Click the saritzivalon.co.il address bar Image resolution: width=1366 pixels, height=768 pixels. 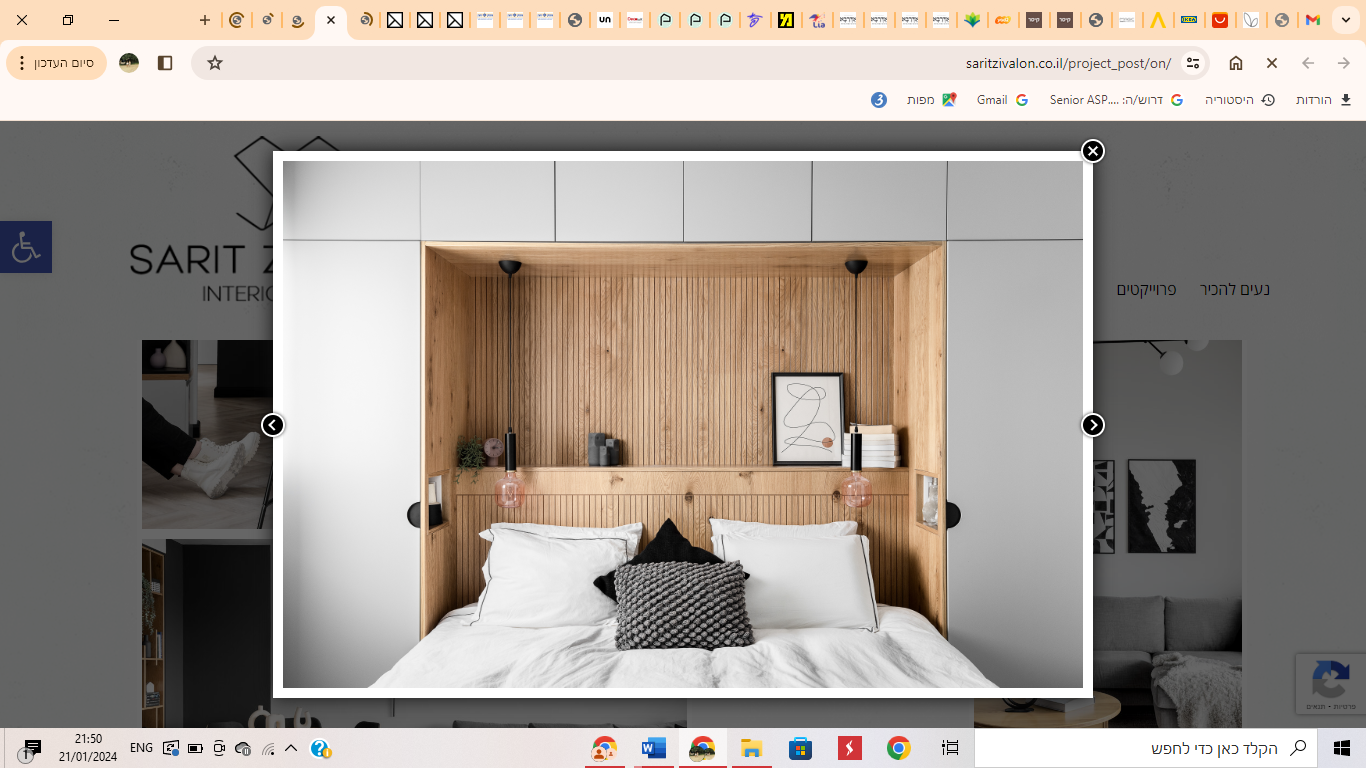click(700, 63)
